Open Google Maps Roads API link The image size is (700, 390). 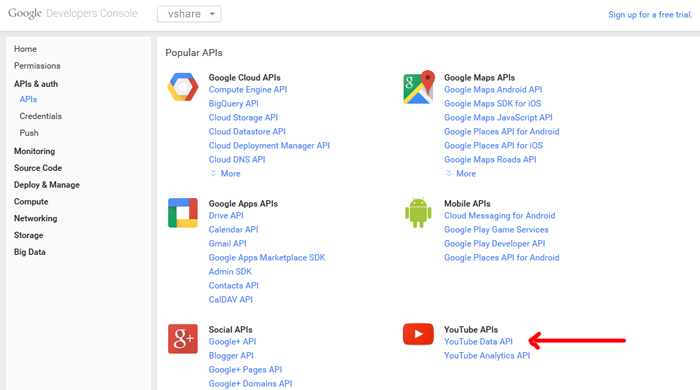[490, 160]
